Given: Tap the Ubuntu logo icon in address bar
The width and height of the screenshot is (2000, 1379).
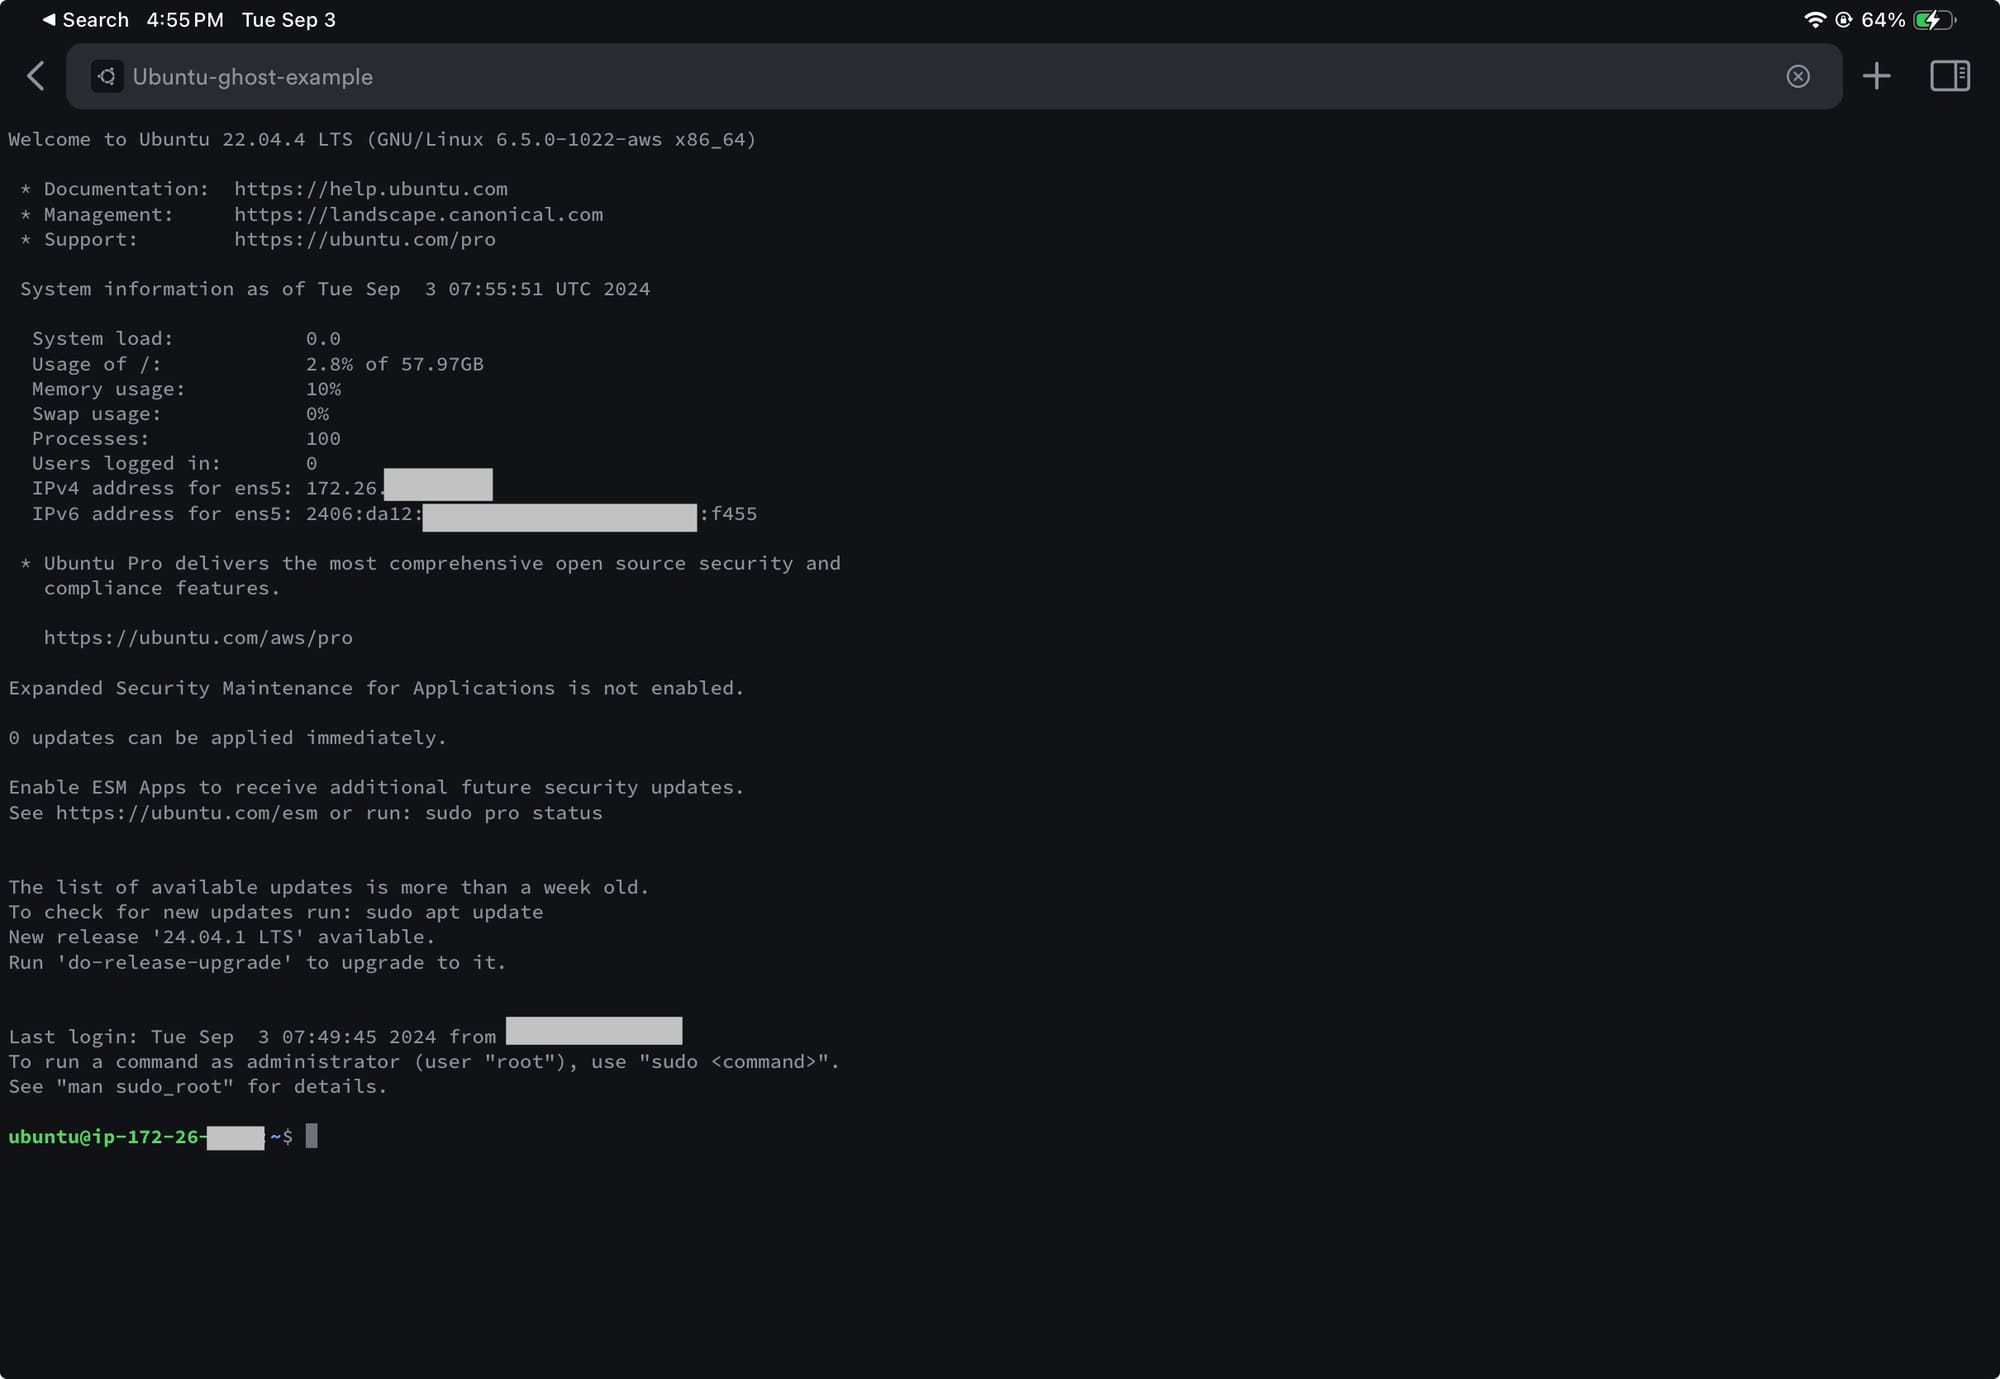Looking at the screenshot, I should tap(107, 76).
